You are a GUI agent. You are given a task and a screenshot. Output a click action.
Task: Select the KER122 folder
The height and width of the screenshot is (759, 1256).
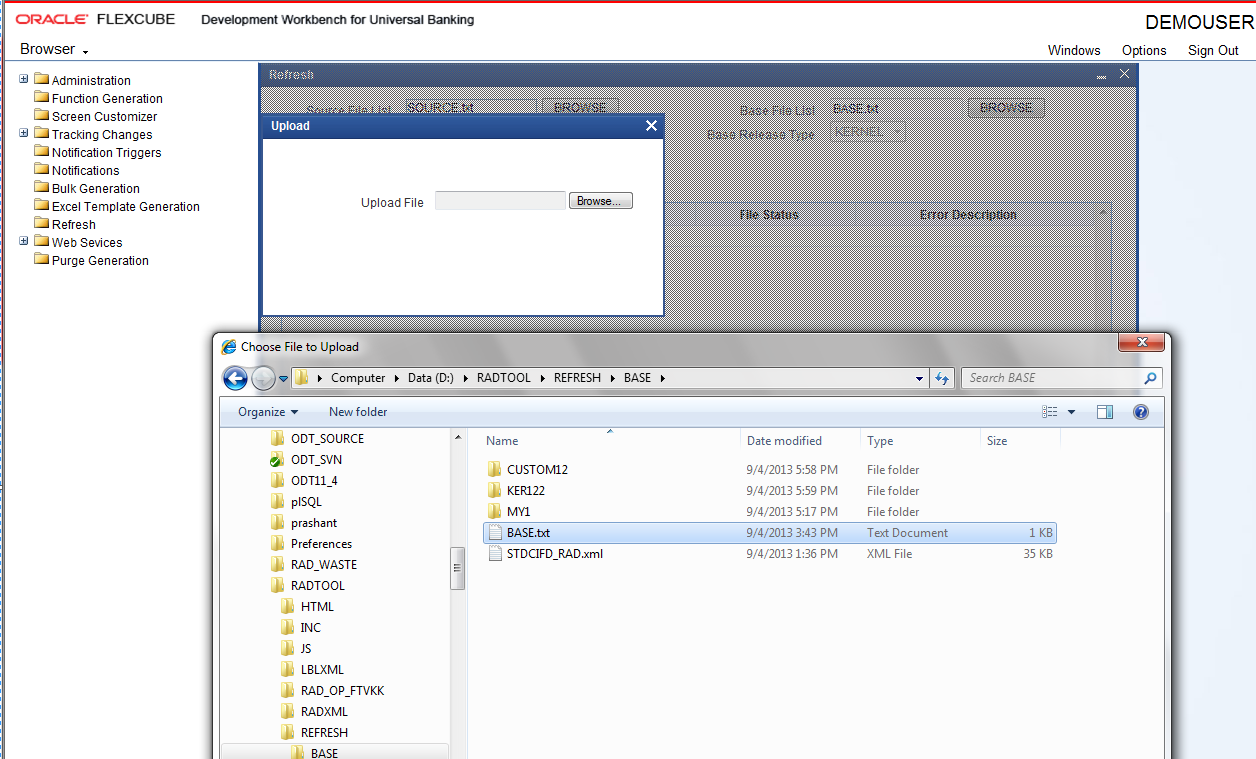point(525,490)
